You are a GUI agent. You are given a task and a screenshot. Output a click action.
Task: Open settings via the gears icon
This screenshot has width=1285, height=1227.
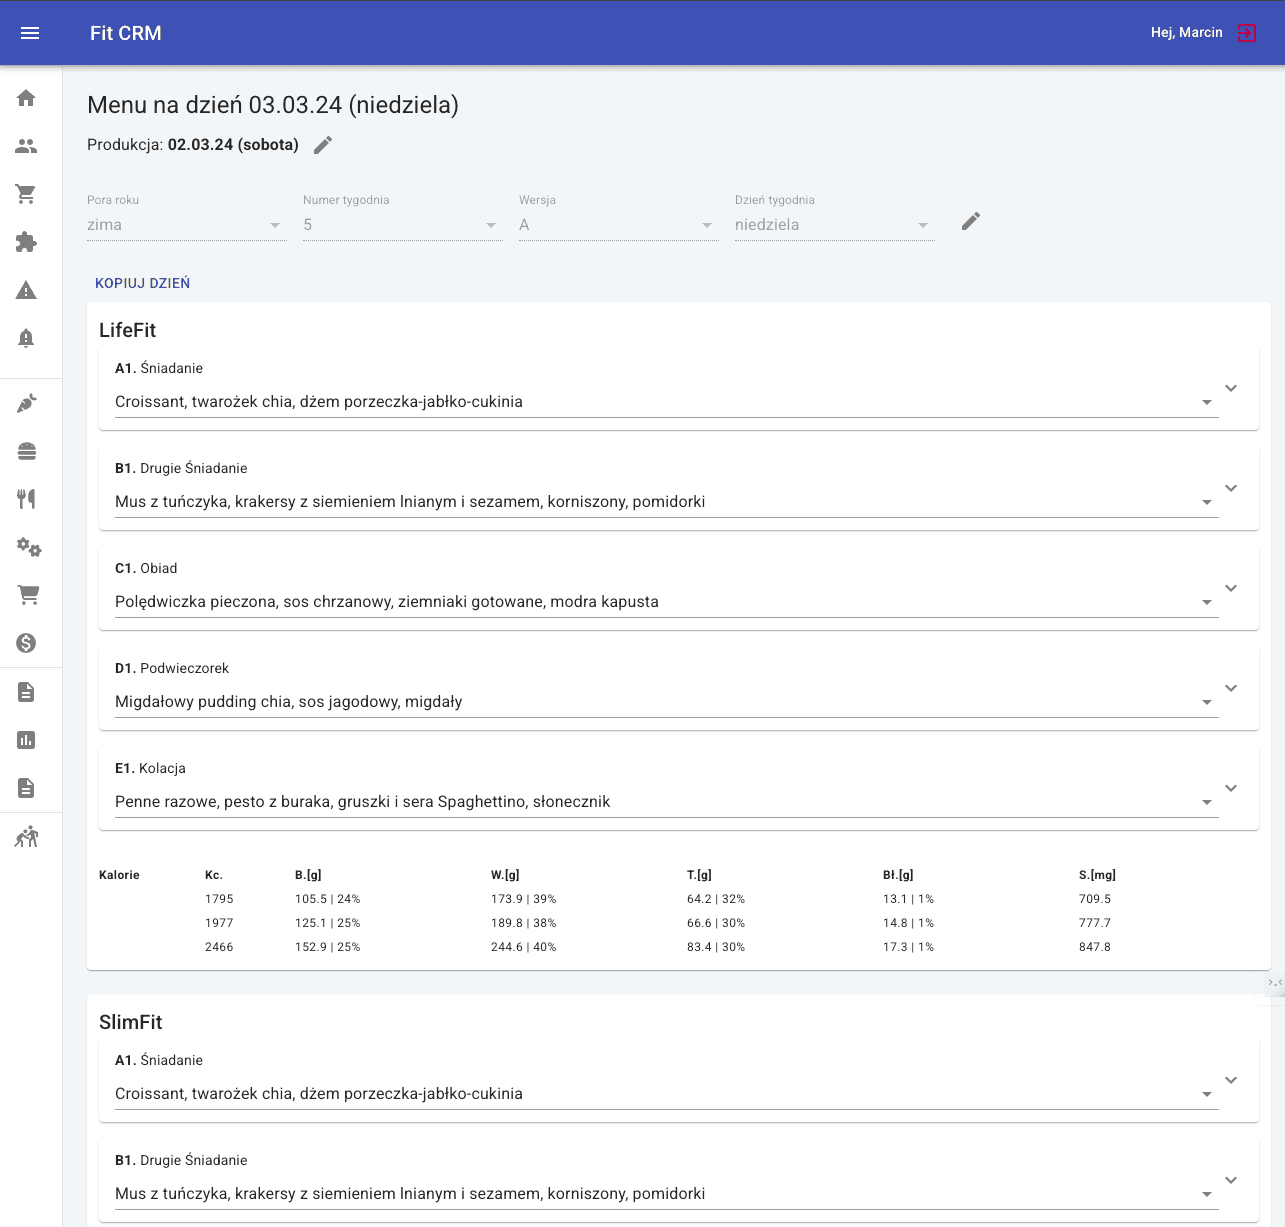click(29, 547)
